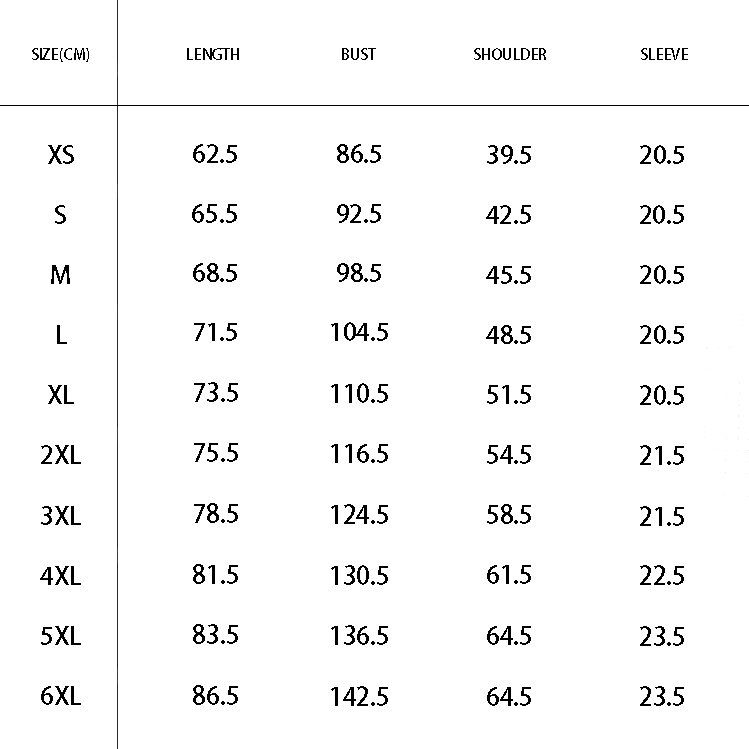Screen dimensions: 749x749
Task: Click the 83.5 length value
Action: [215, 635]
